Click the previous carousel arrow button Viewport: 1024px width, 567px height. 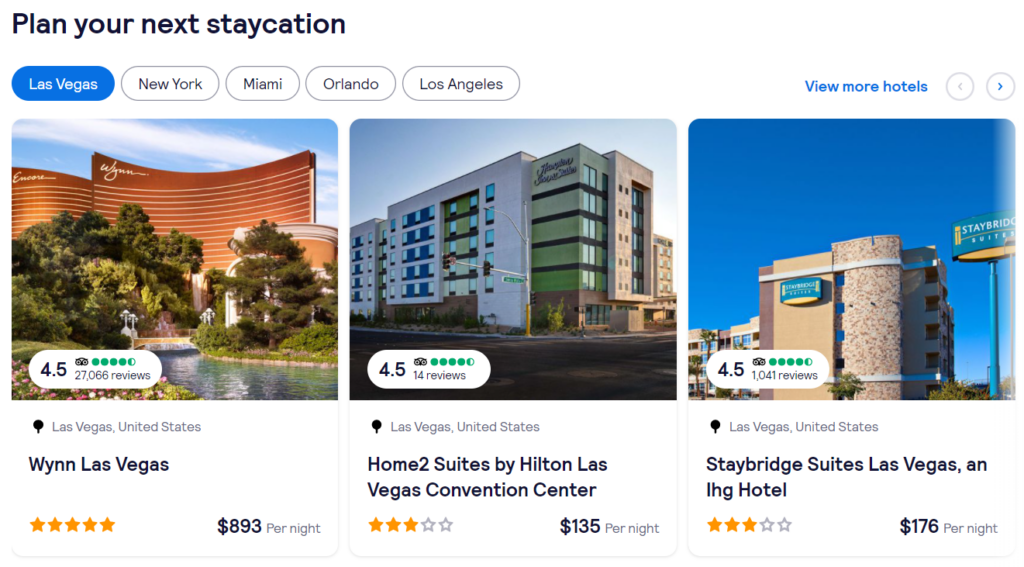point(960,86)
